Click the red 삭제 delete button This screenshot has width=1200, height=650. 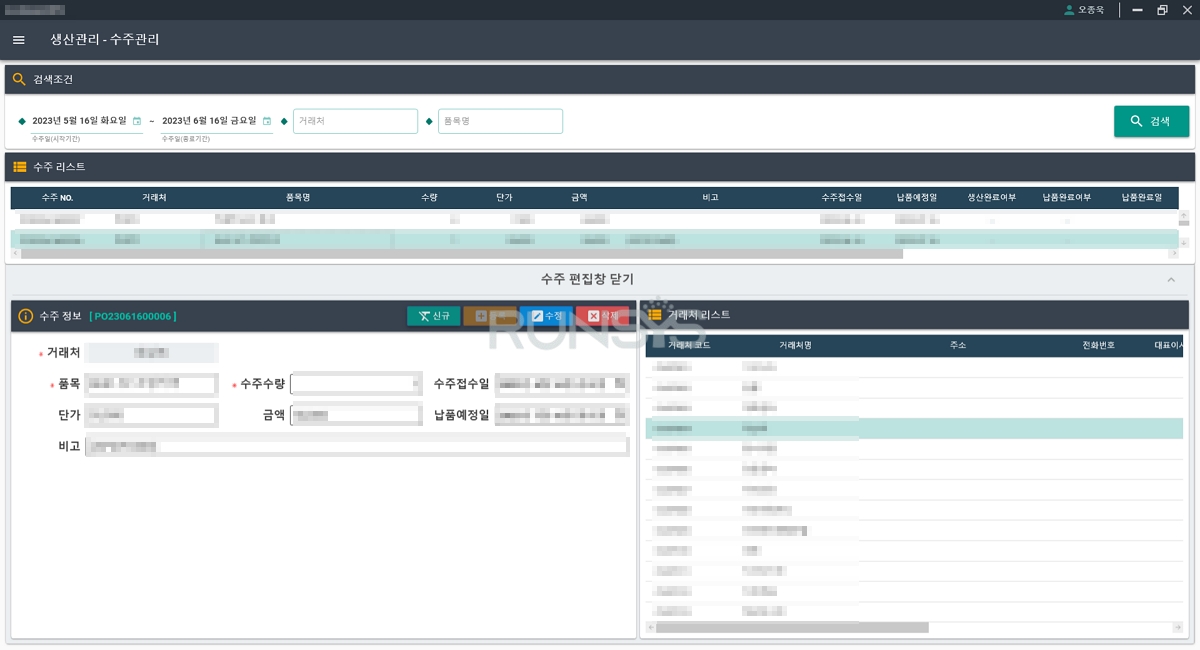click(x=602, y=316)
